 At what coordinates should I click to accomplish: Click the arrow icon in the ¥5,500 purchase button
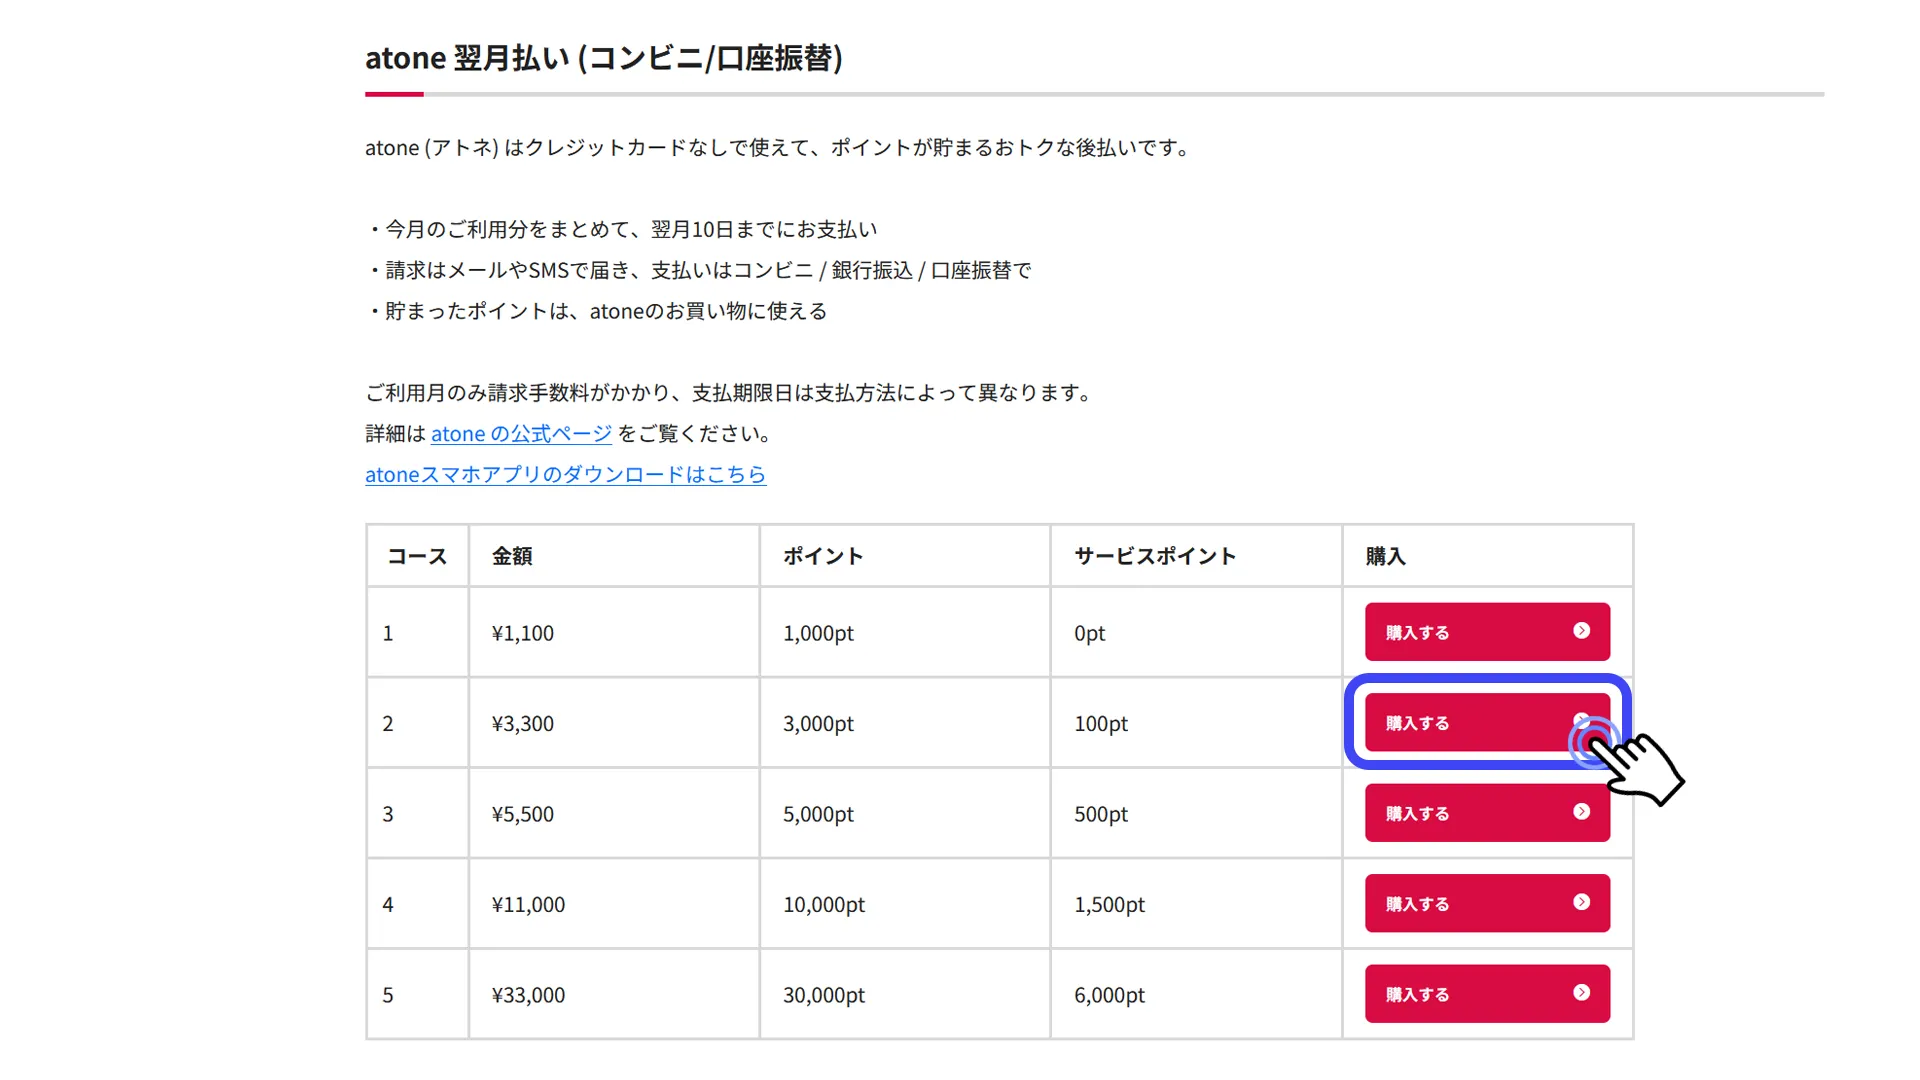pos(1581,812)
